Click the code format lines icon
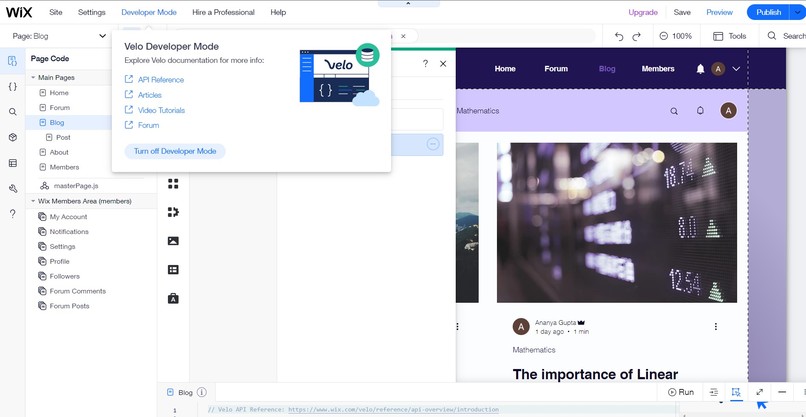The height and width of the screenshot is (417, 806). pyautogui.click(x=713, y=392)
